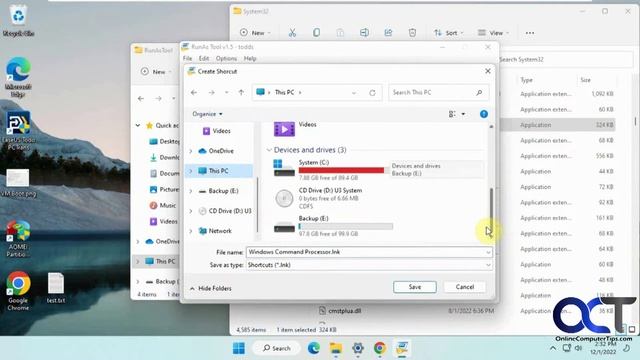Viewport: 640px width, 360px height.
Task: Click Cut icon in System32 toolbar
Action: tap(292, 33)
